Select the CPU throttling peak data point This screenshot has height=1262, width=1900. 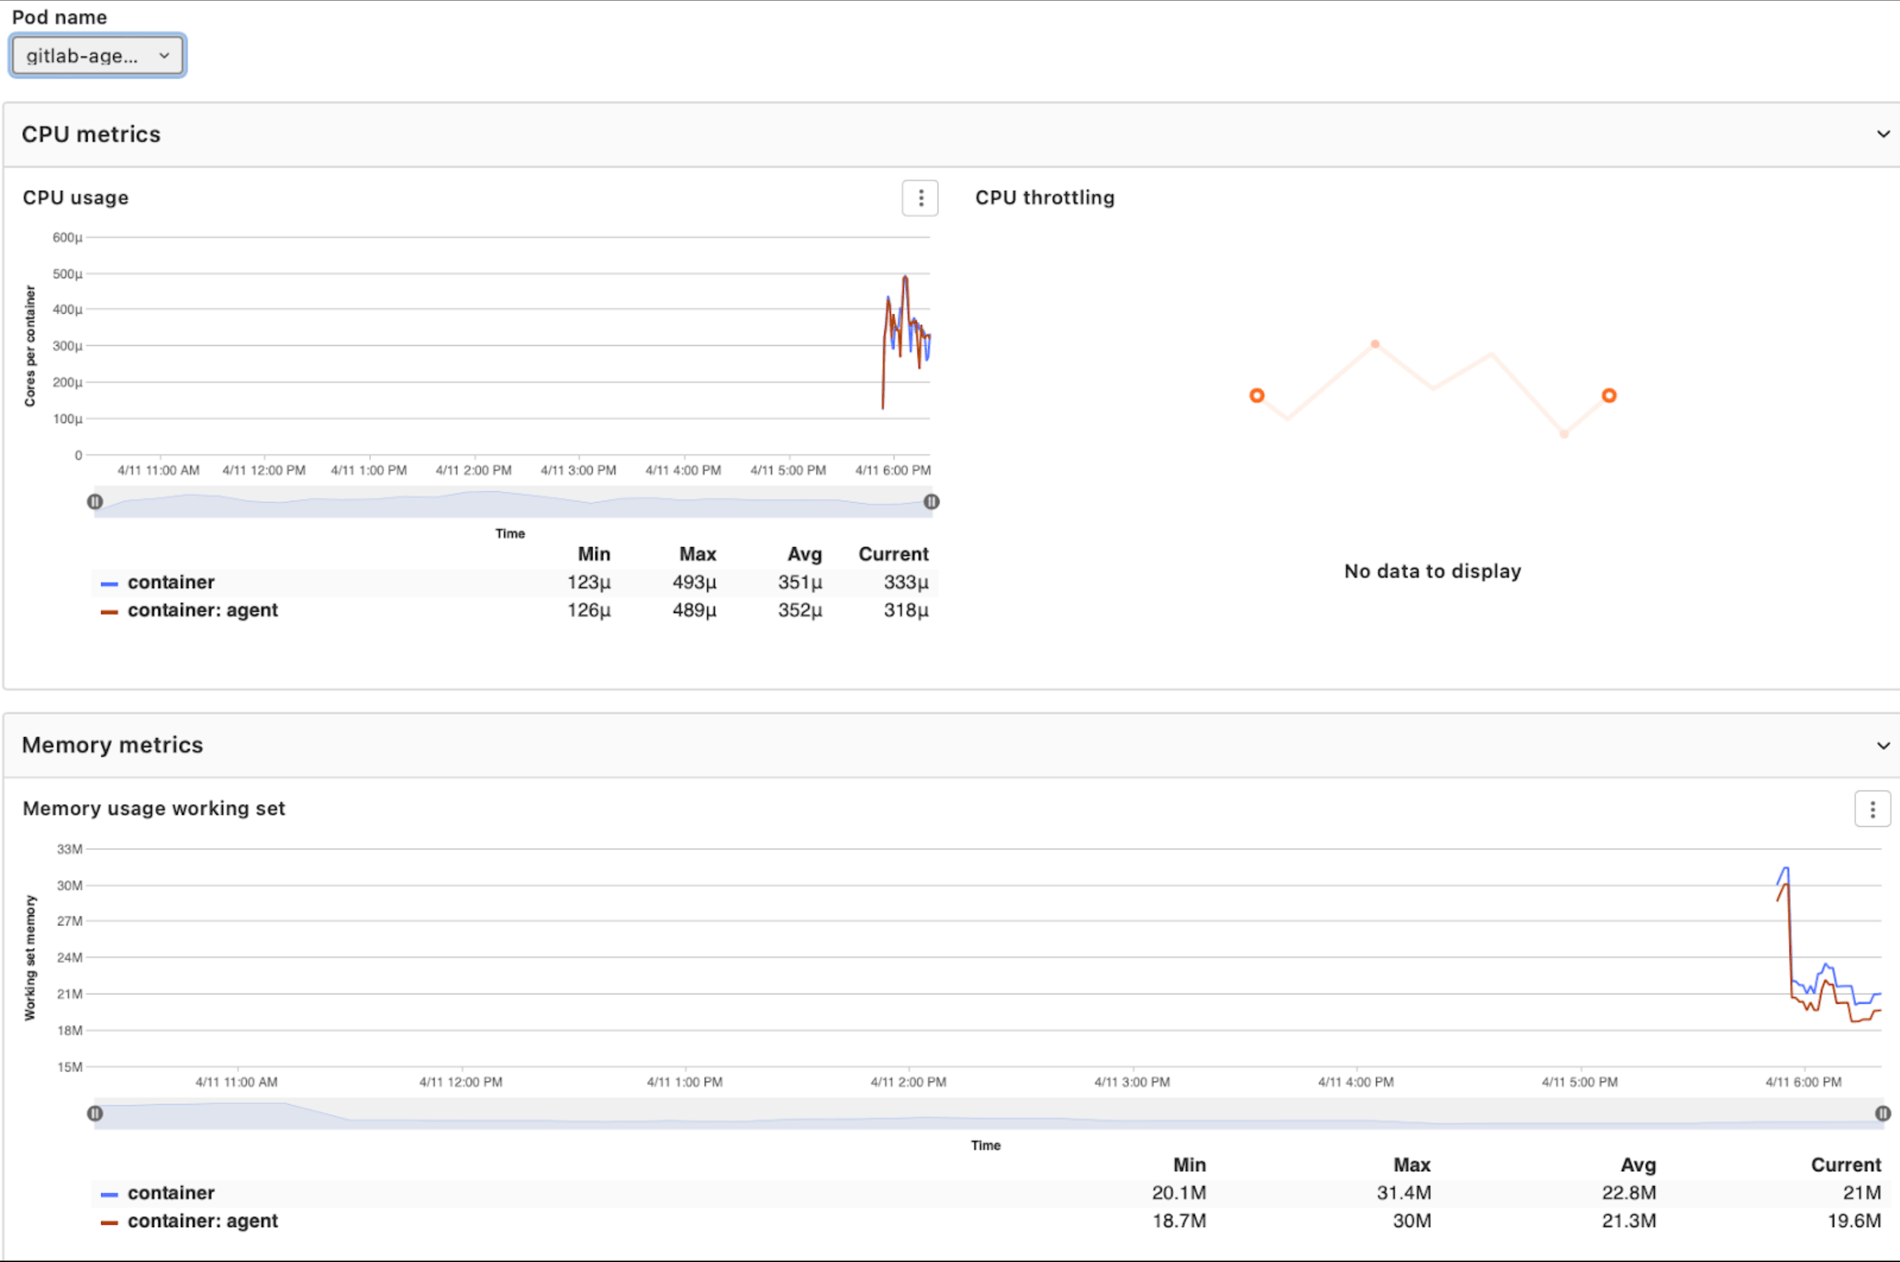(x=1375, y=343)
